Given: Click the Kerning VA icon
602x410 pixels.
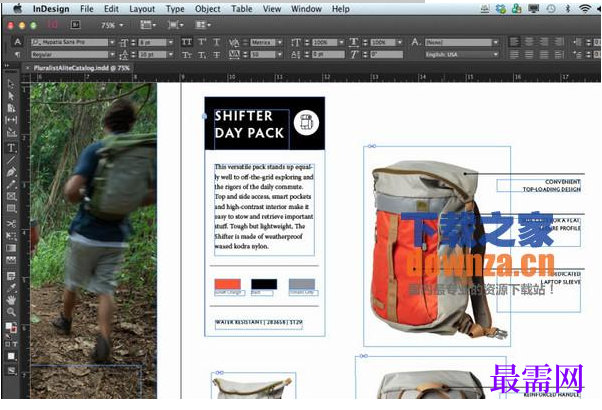Looking at the screenshot, I should [x=234, y=42].
